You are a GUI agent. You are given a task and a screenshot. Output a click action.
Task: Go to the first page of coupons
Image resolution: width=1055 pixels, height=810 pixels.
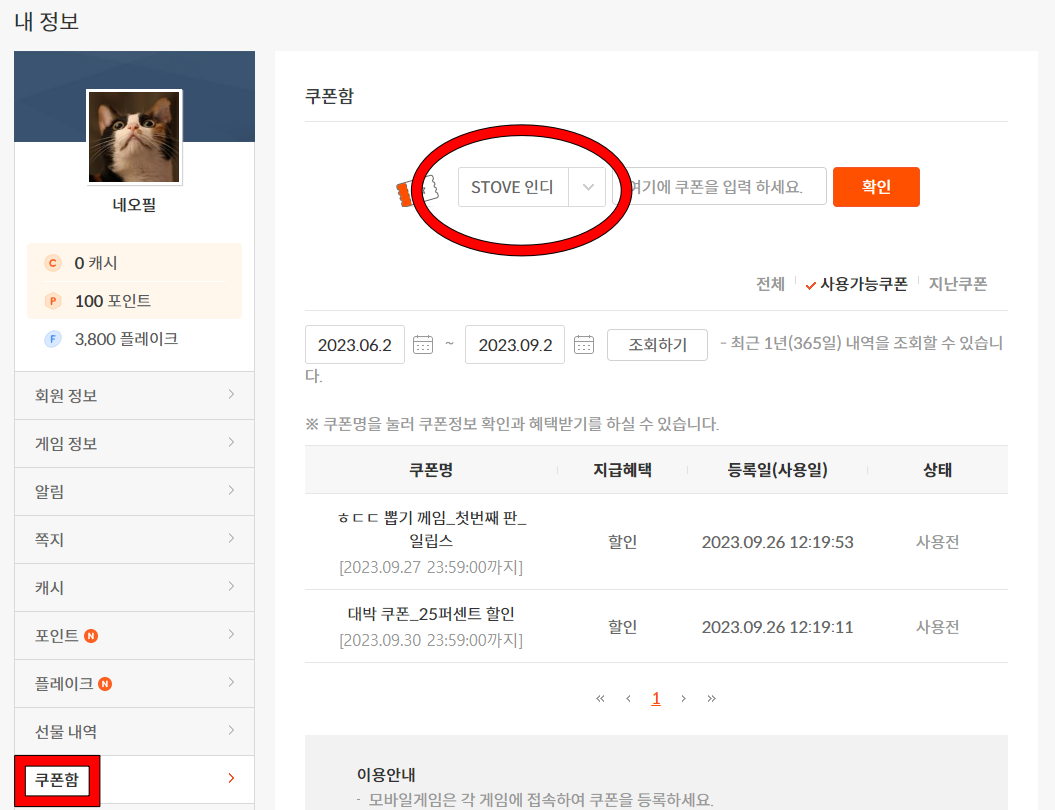[600, 698]
